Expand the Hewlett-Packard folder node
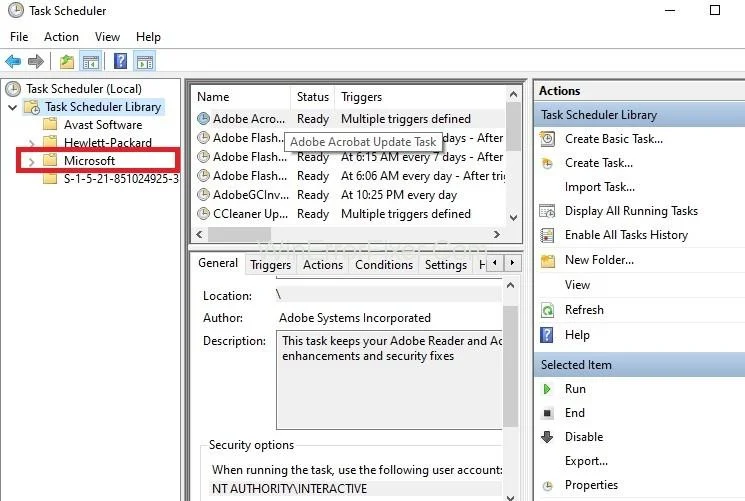745x501 pixels. coord(31,143)
